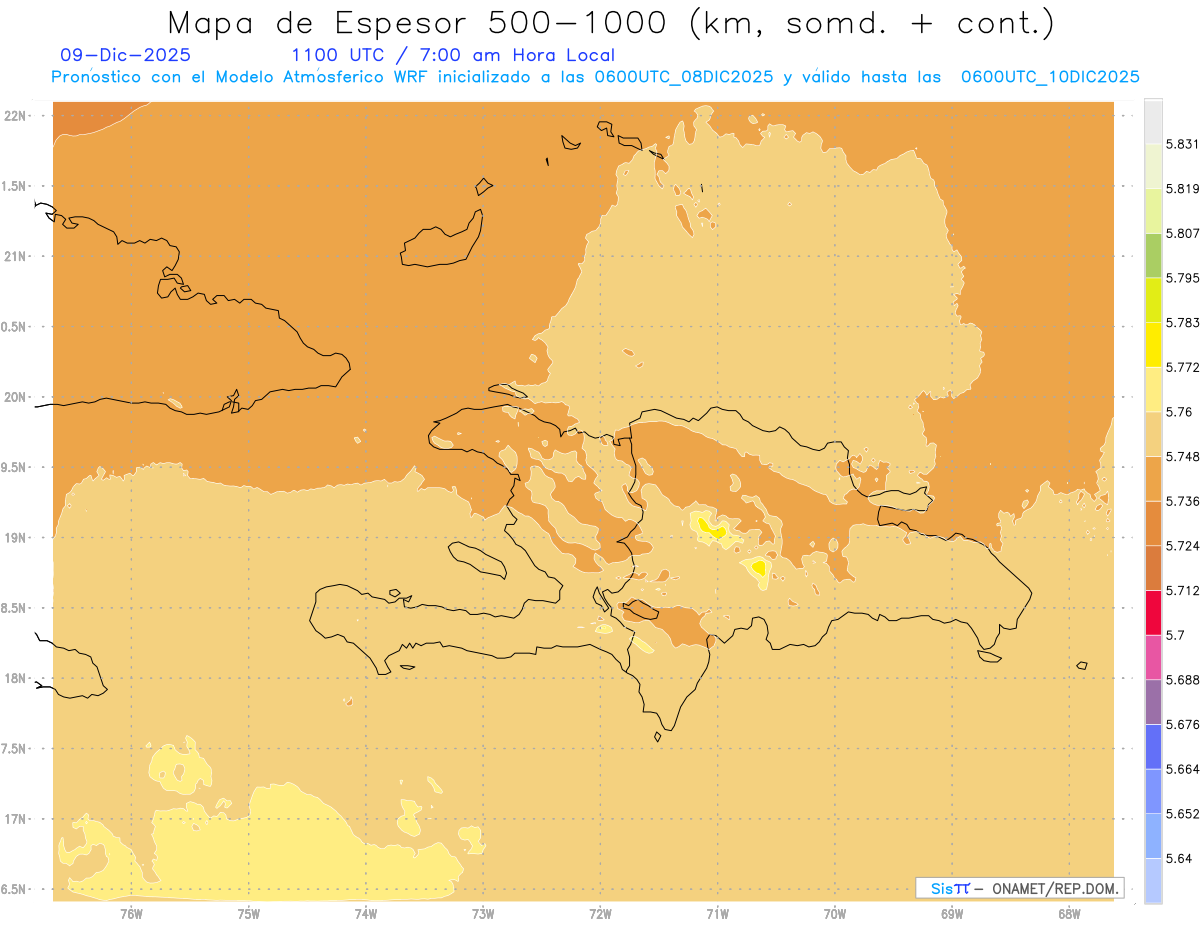Click the colorbar value "5.688"

1182,680
